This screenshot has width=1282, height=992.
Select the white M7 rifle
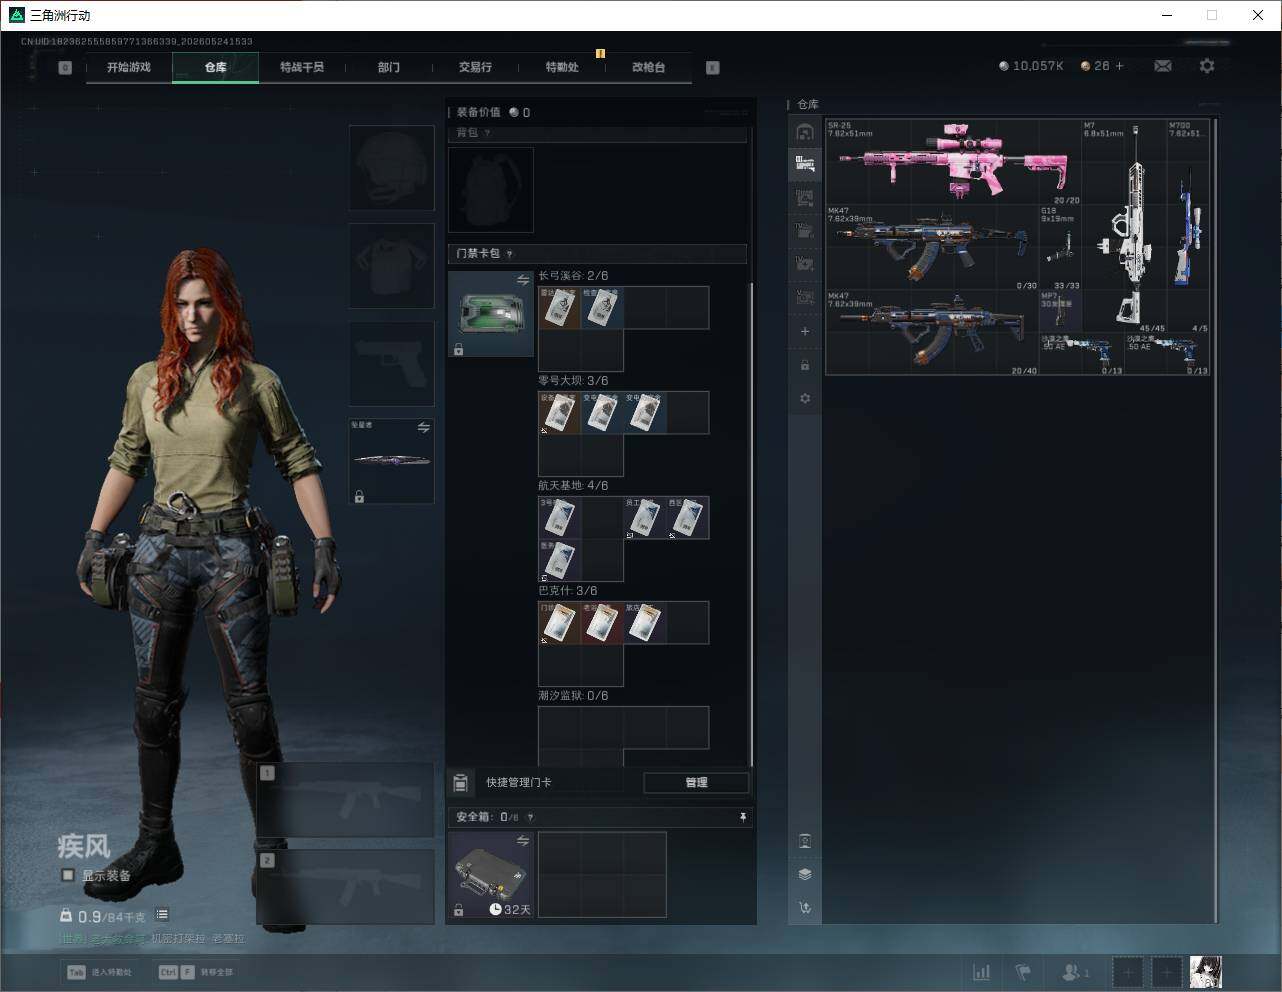(x=1124, y=226)
